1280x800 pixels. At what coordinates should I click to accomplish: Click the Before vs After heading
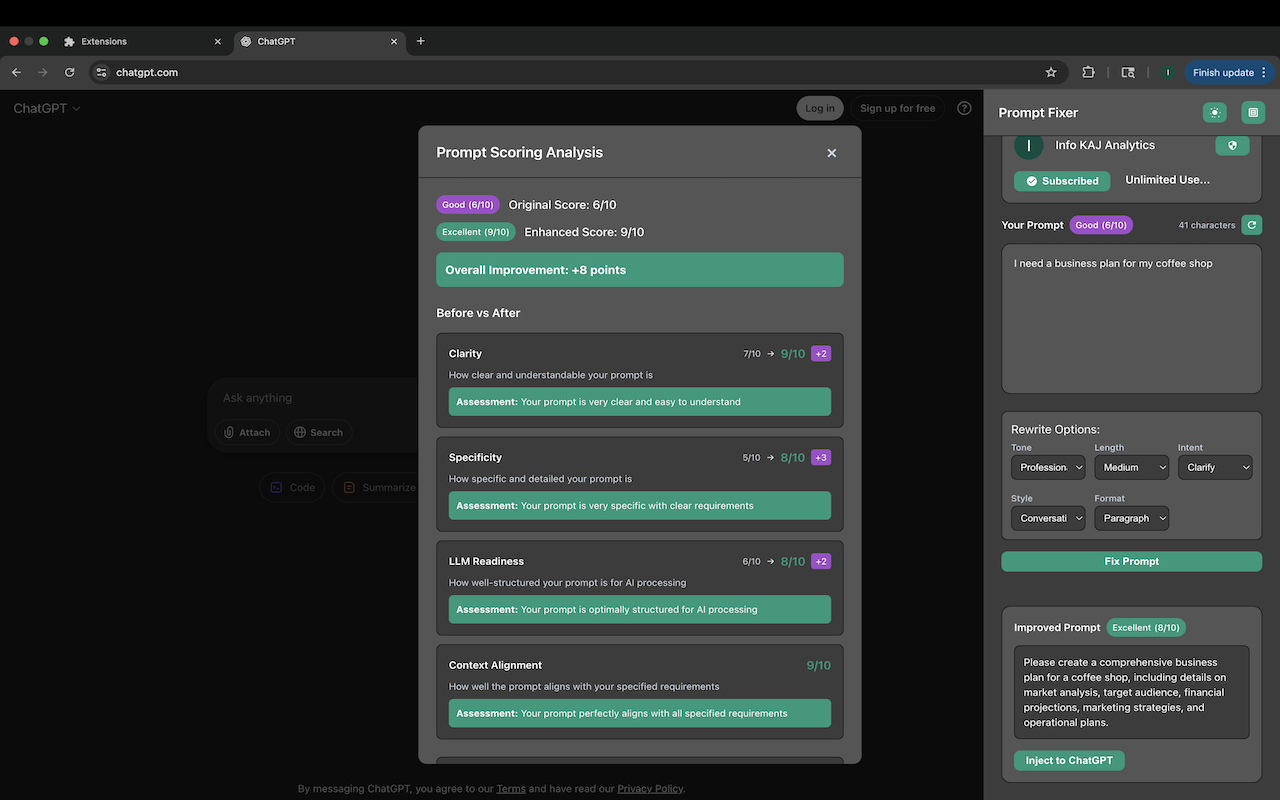coord(478,313)
